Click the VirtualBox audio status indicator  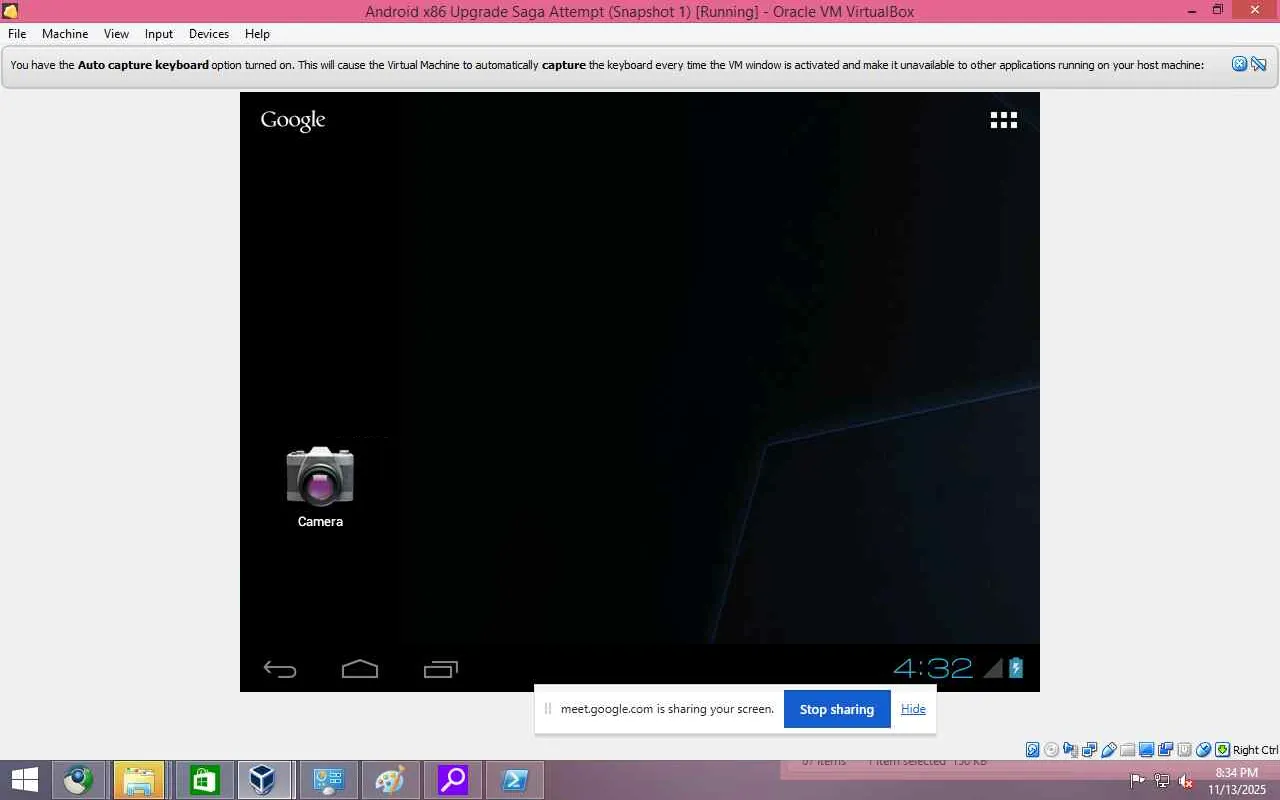point(1071,750)
